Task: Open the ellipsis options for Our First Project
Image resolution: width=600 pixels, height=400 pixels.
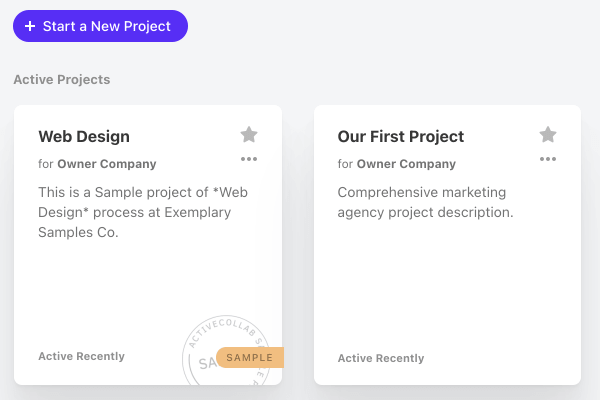Action: pos(548,159)
